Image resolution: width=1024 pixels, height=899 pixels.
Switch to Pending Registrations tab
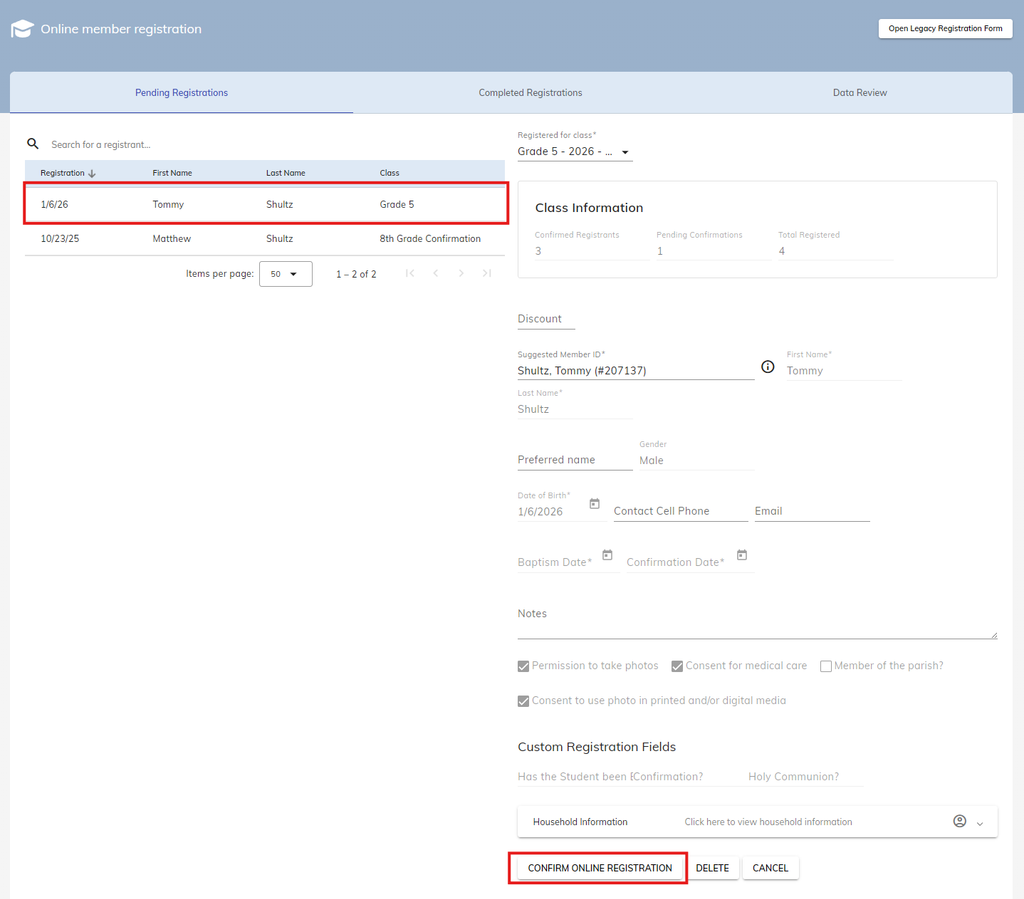coord(182,93)
